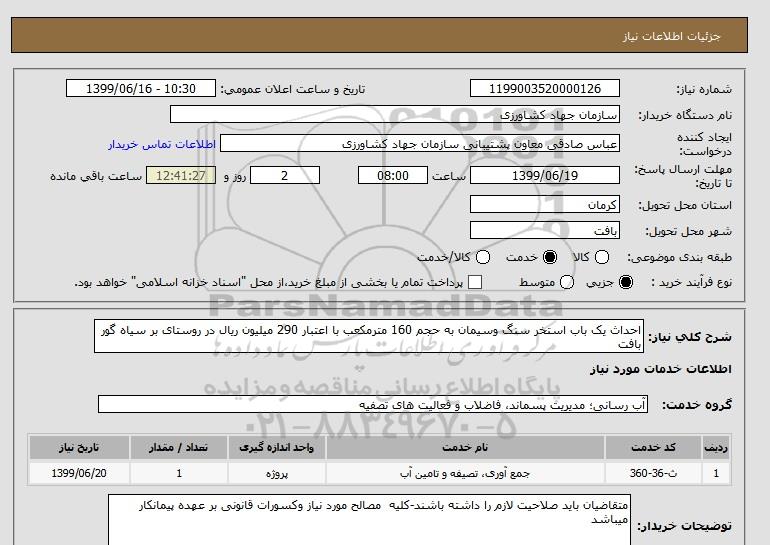Screen dimensions: 770x545
Task: Click the unit cell پروژه
Action: [x=276, y=473]
